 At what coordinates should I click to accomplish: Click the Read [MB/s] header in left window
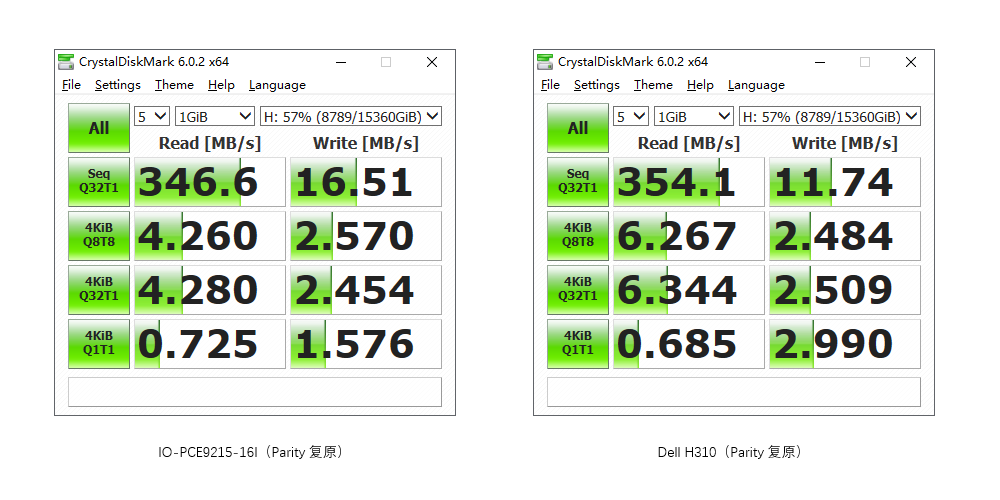point(210,143)
